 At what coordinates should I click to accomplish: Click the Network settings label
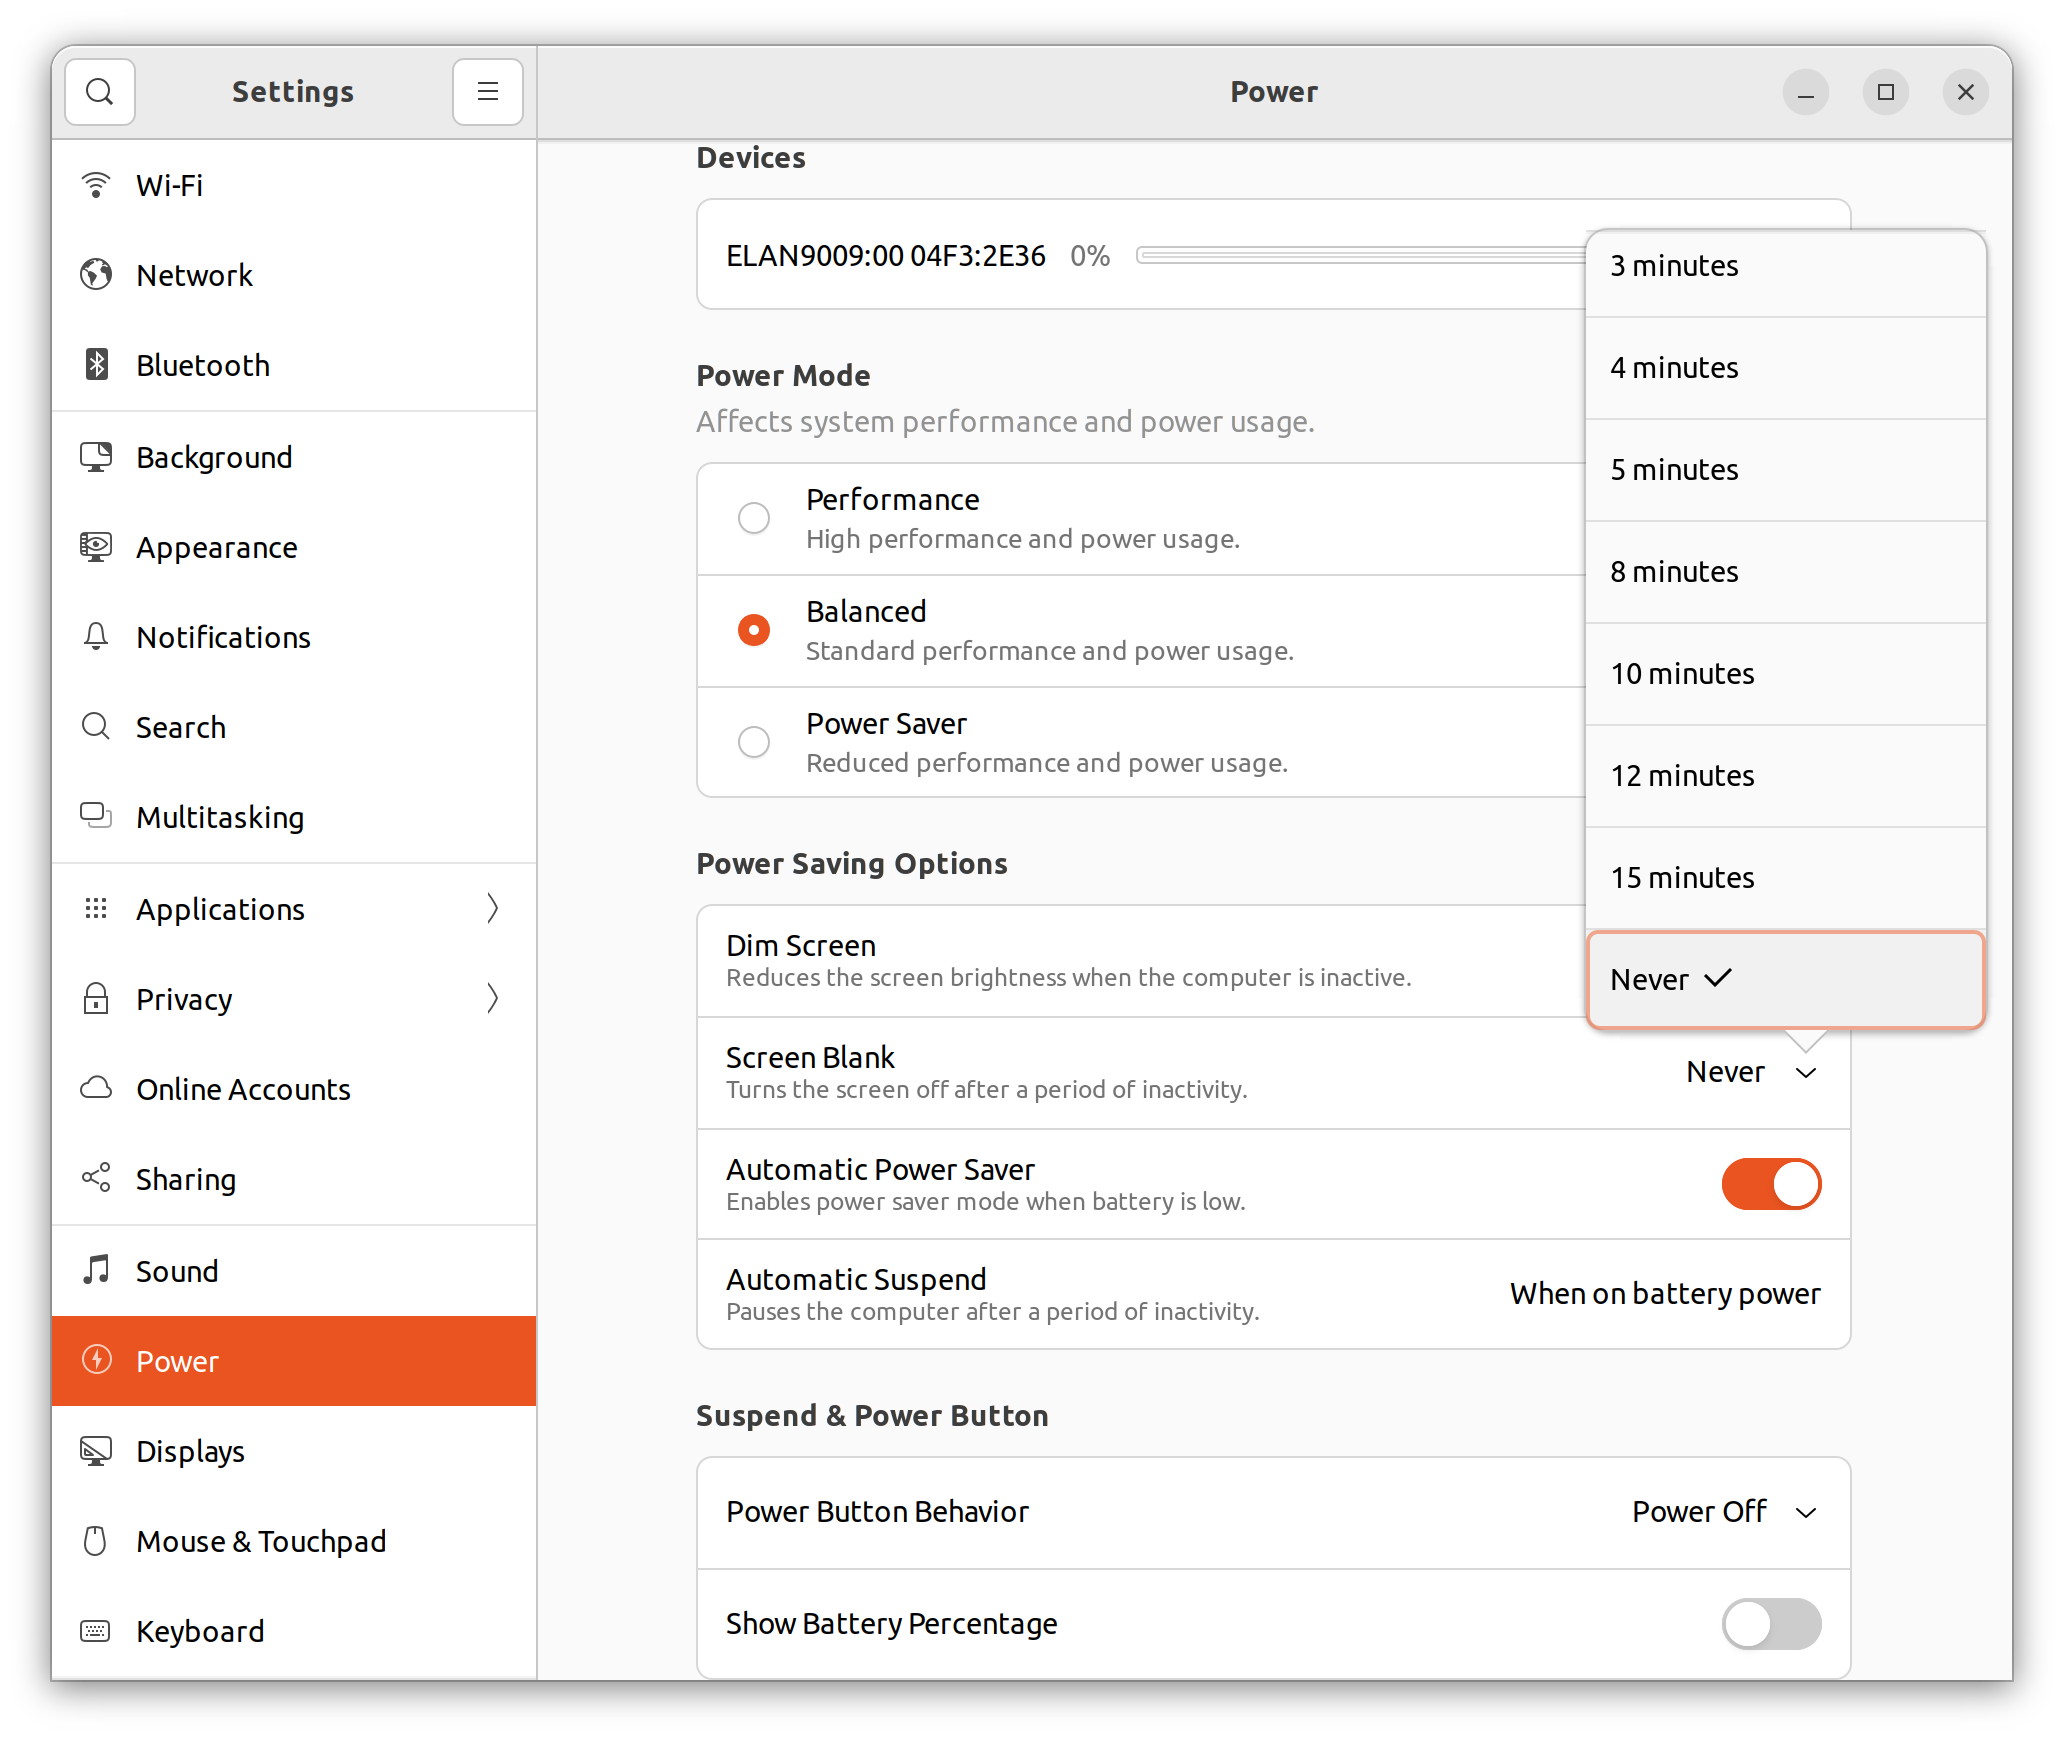(x=195, y=274)
